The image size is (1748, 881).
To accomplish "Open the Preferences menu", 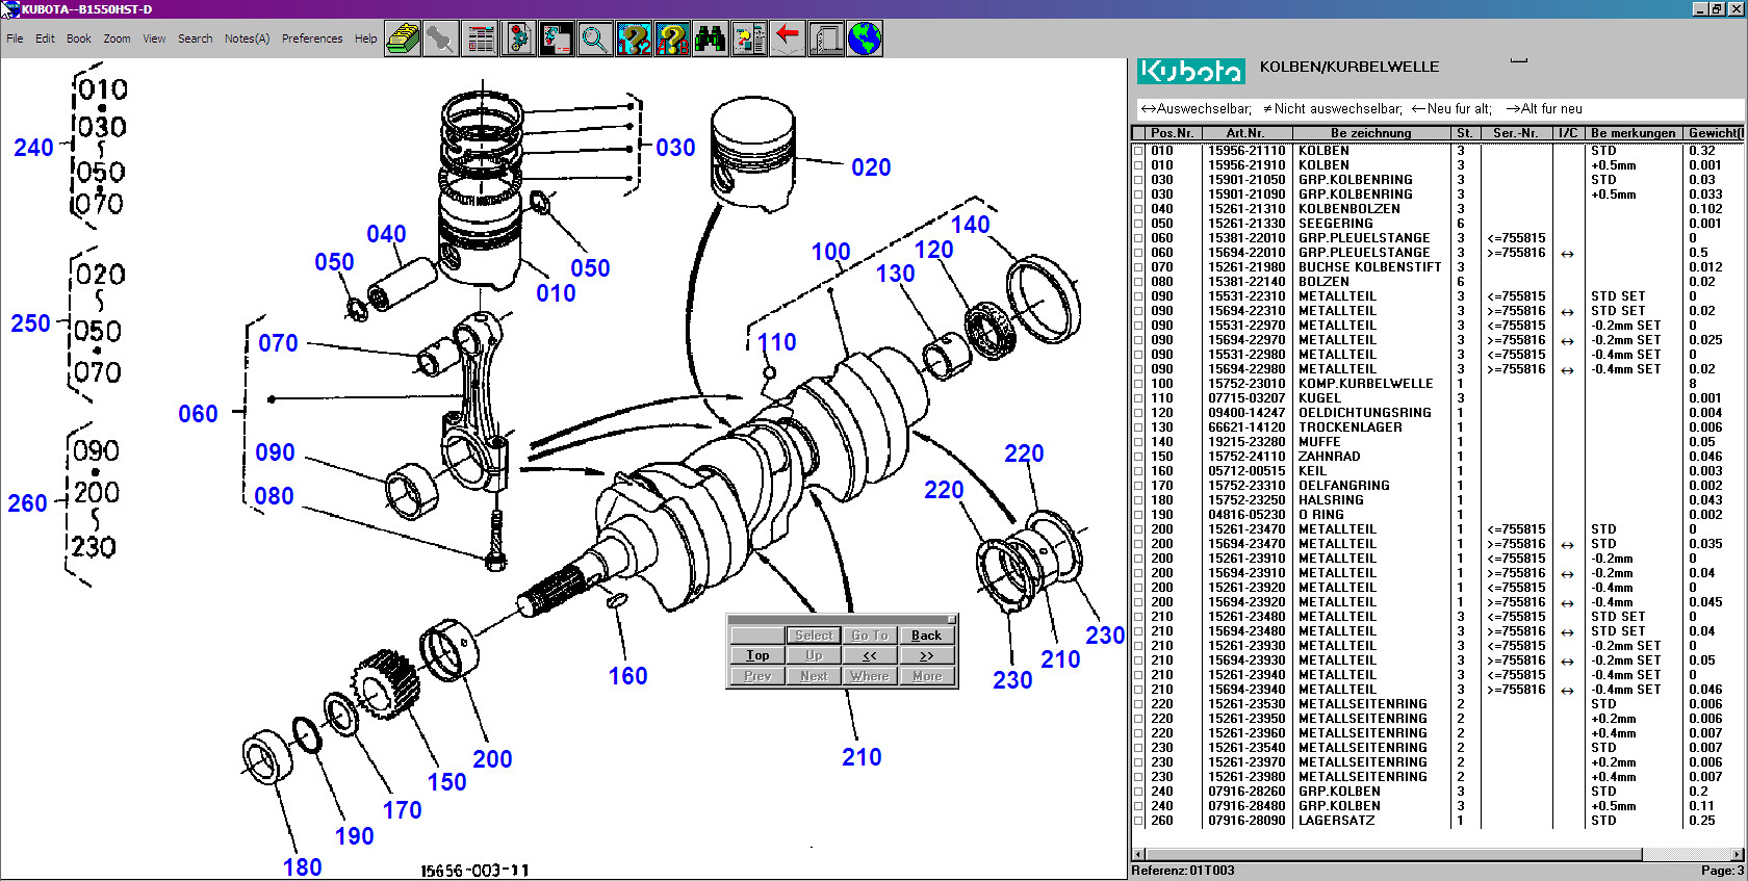I will click(x=312, y=39).
